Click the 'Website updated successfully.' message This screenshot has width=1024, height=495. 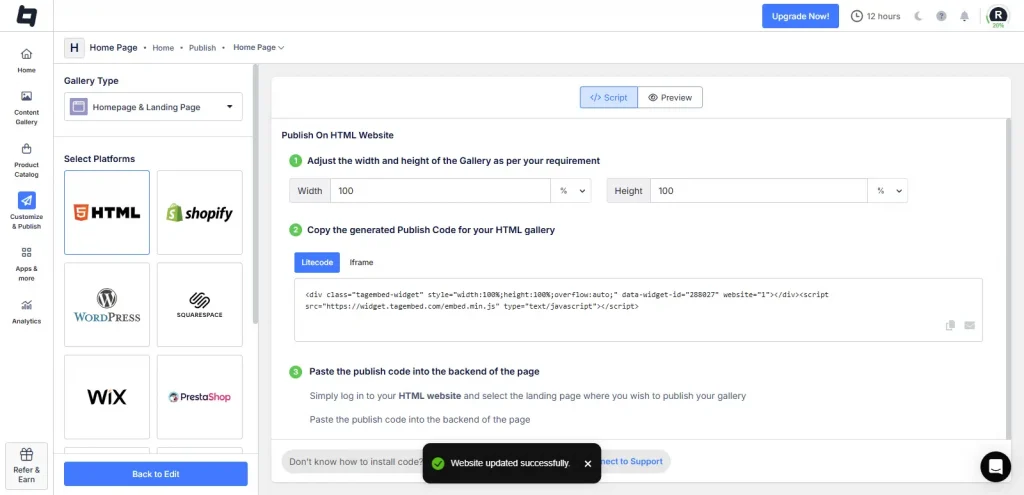(510, 463)
